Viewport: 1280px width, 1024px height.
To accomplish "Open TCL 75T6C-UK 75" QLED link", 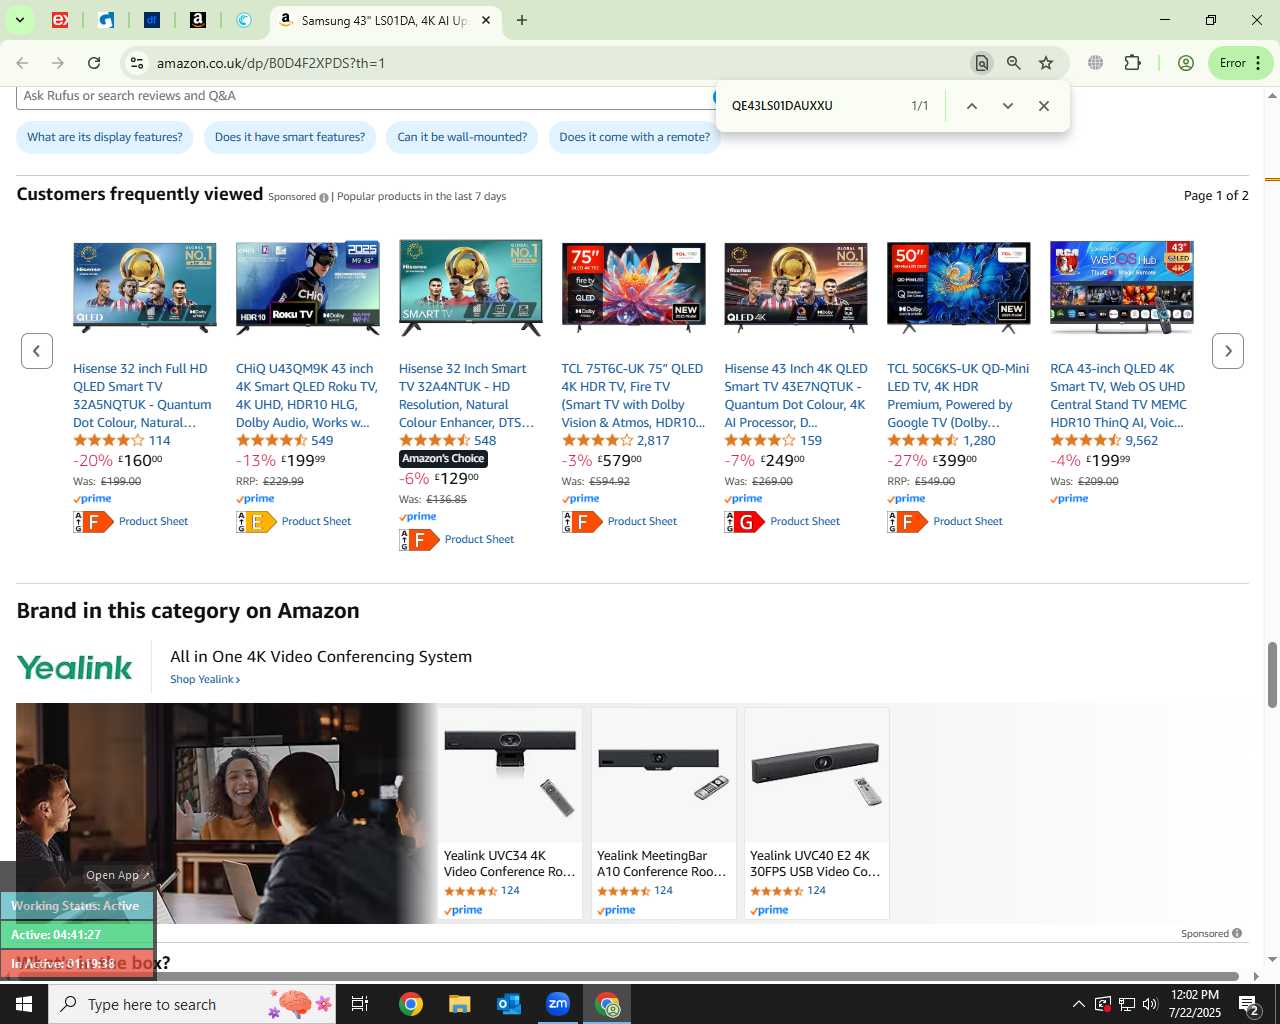I will (x=633, y=395).
